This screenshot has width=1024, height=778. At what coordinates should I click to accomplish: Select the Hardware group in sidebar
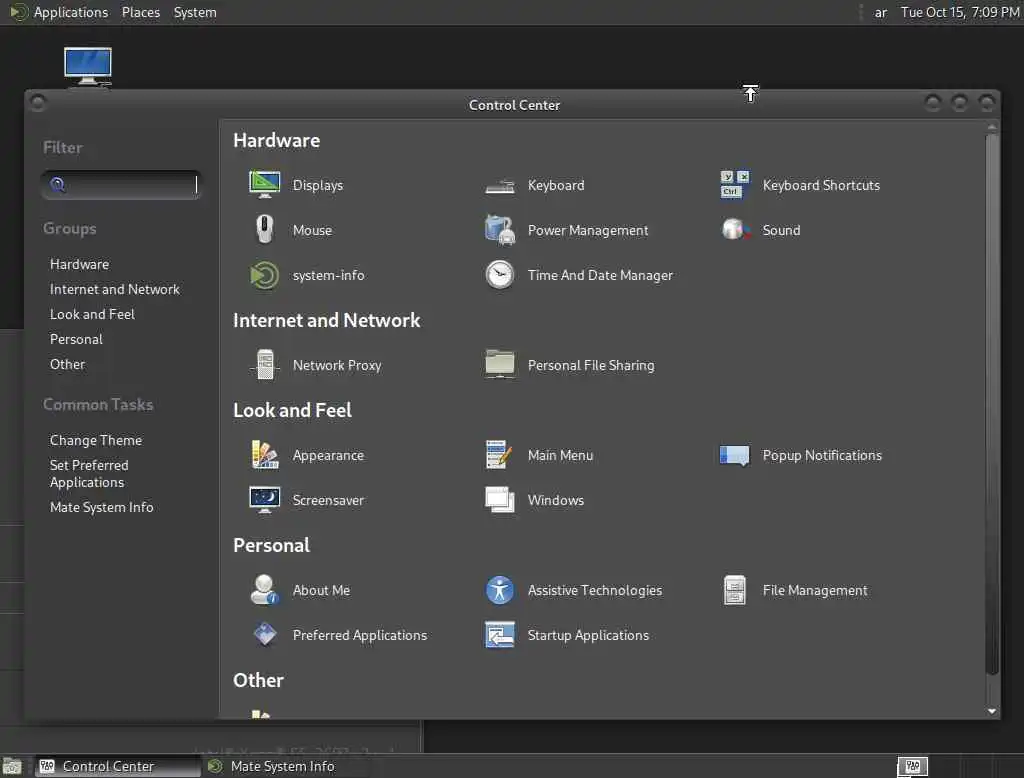[x=80, y=264]
